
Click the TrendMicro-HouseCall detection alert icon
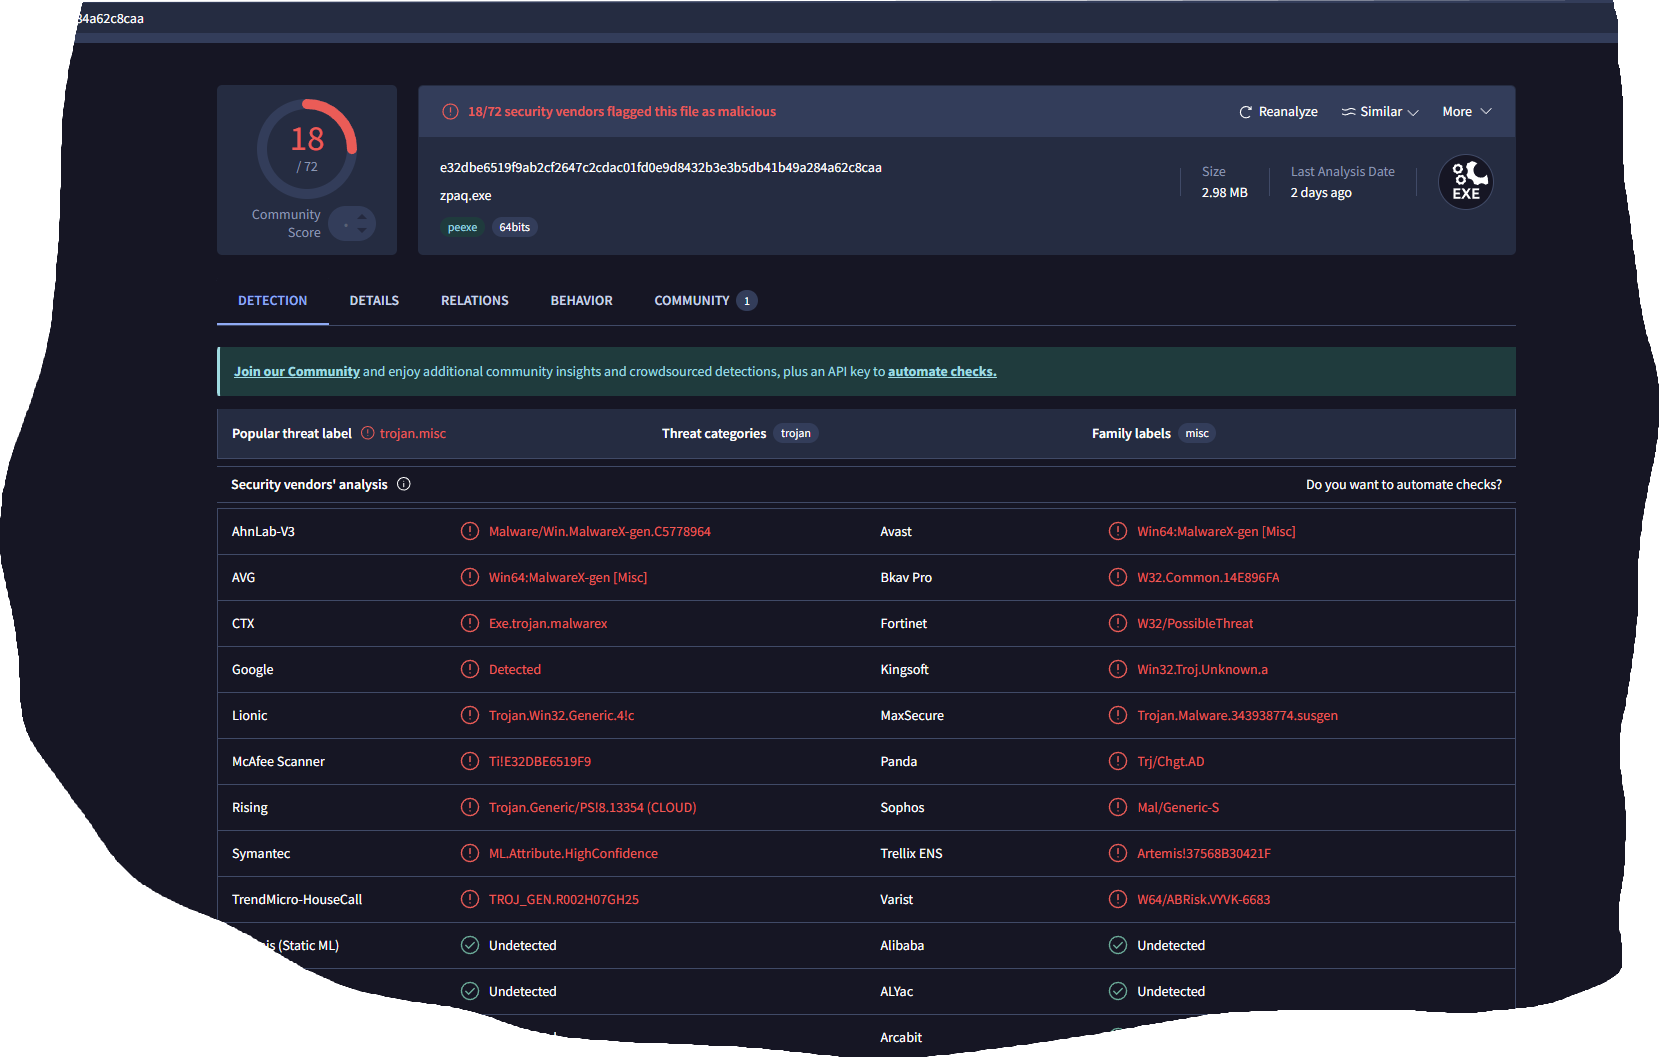[470, 899]
